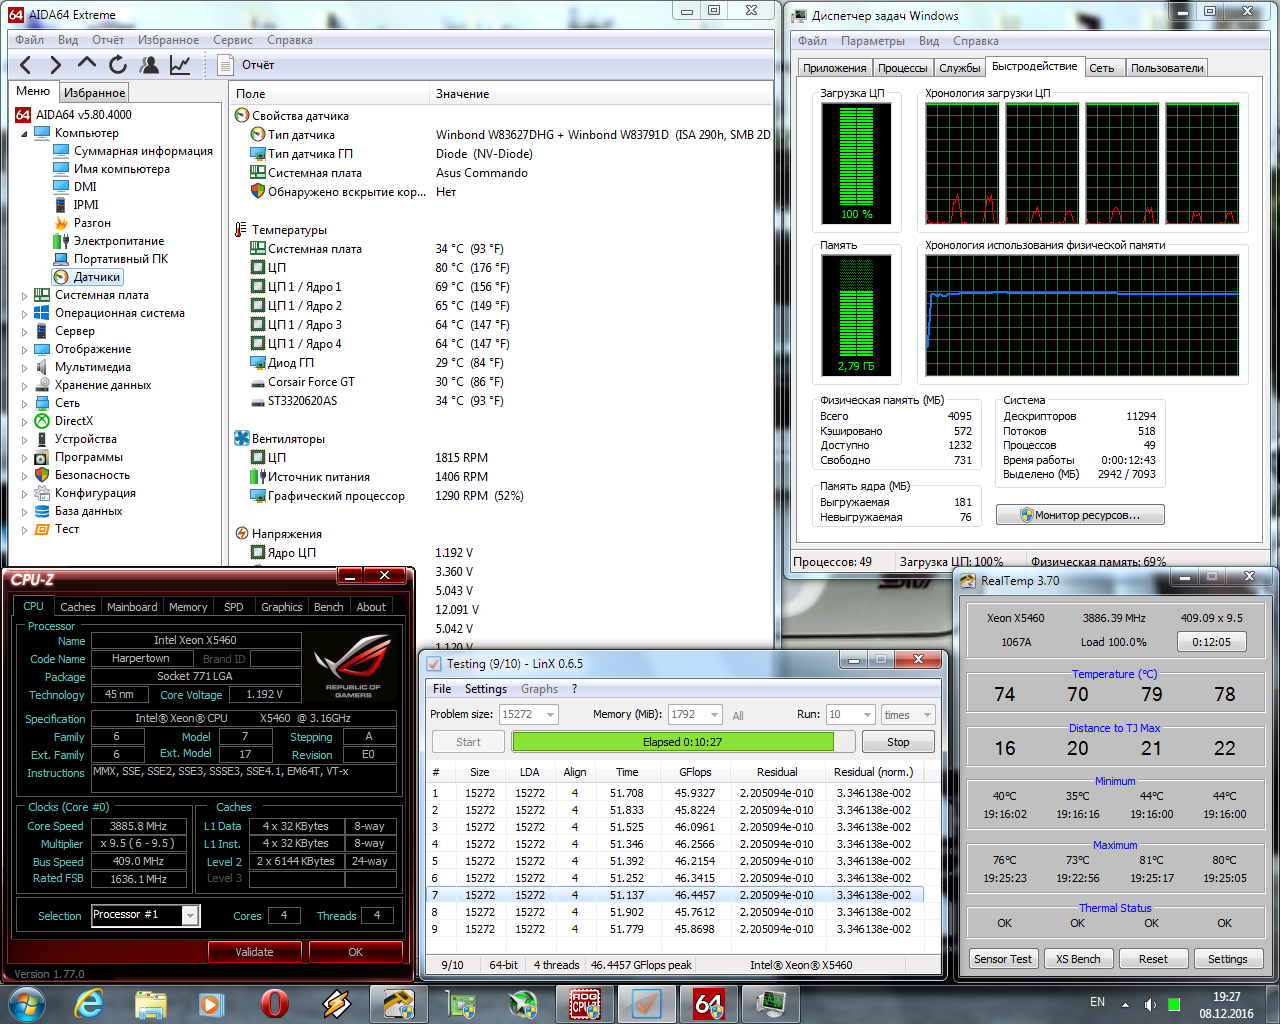The width and height of the screenshot is (1280, 1024).
Task: Launch Internet Explorer from the taskbar
Action: pos(90,1003)
